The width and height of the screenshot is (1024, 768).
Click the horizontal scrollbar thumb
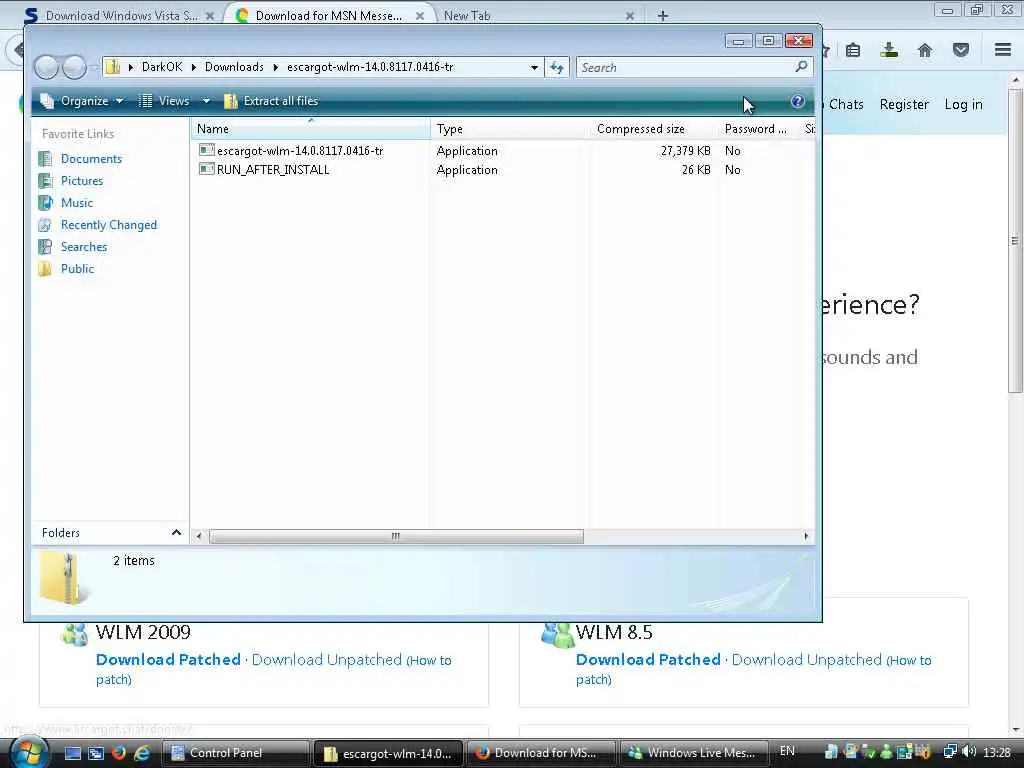pos(396,536)
